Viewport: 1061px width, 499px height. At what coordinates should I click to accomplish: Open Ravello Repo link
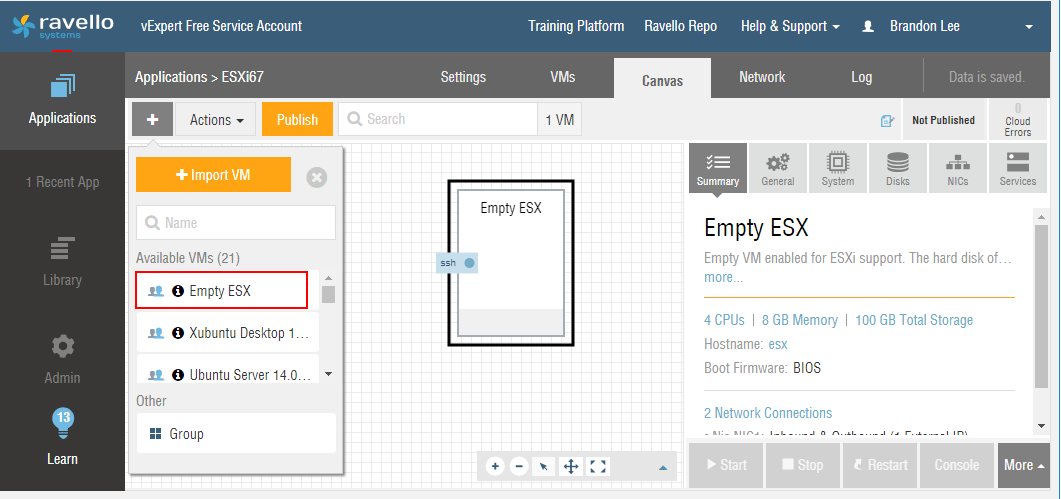pyautogui.click(x=681, y=26)
